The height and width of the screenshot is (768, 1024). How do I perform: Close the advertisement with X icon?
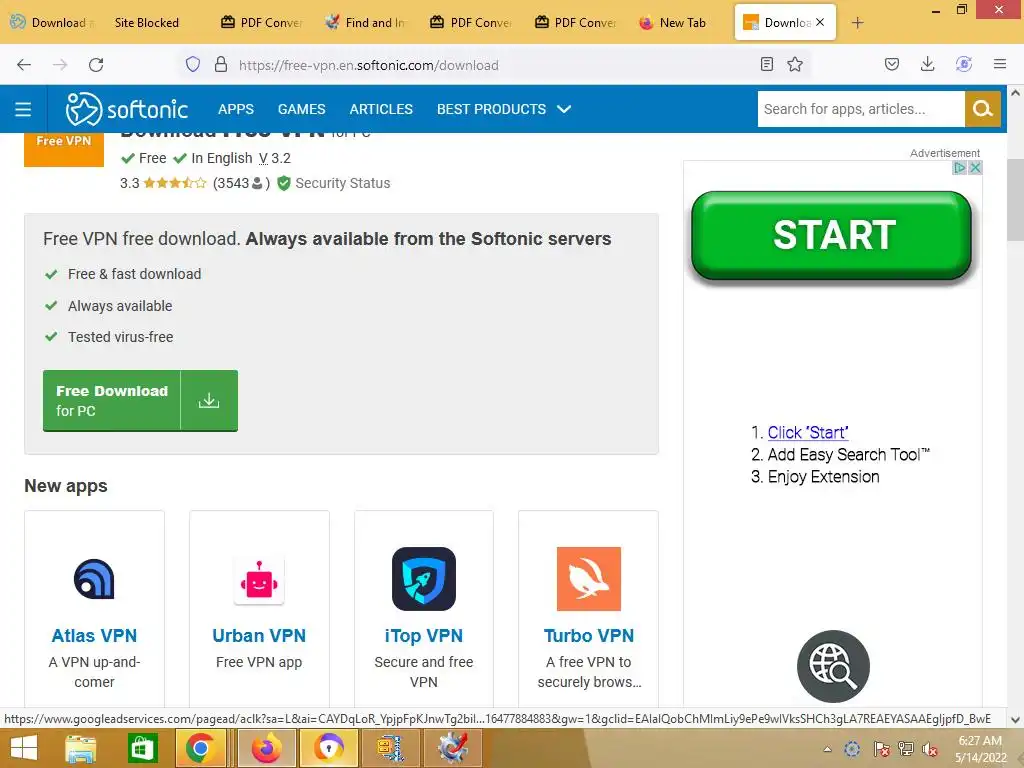(975, 168)
